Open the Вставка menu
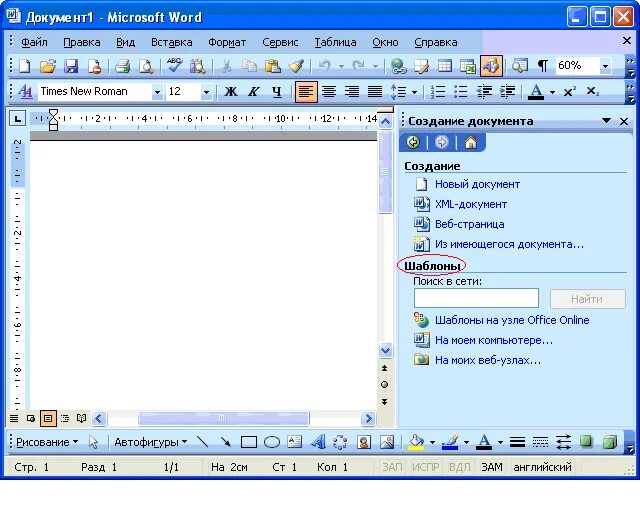Viewport: 640px width, 512px height. pyautogui.click(x=171, y=42)
